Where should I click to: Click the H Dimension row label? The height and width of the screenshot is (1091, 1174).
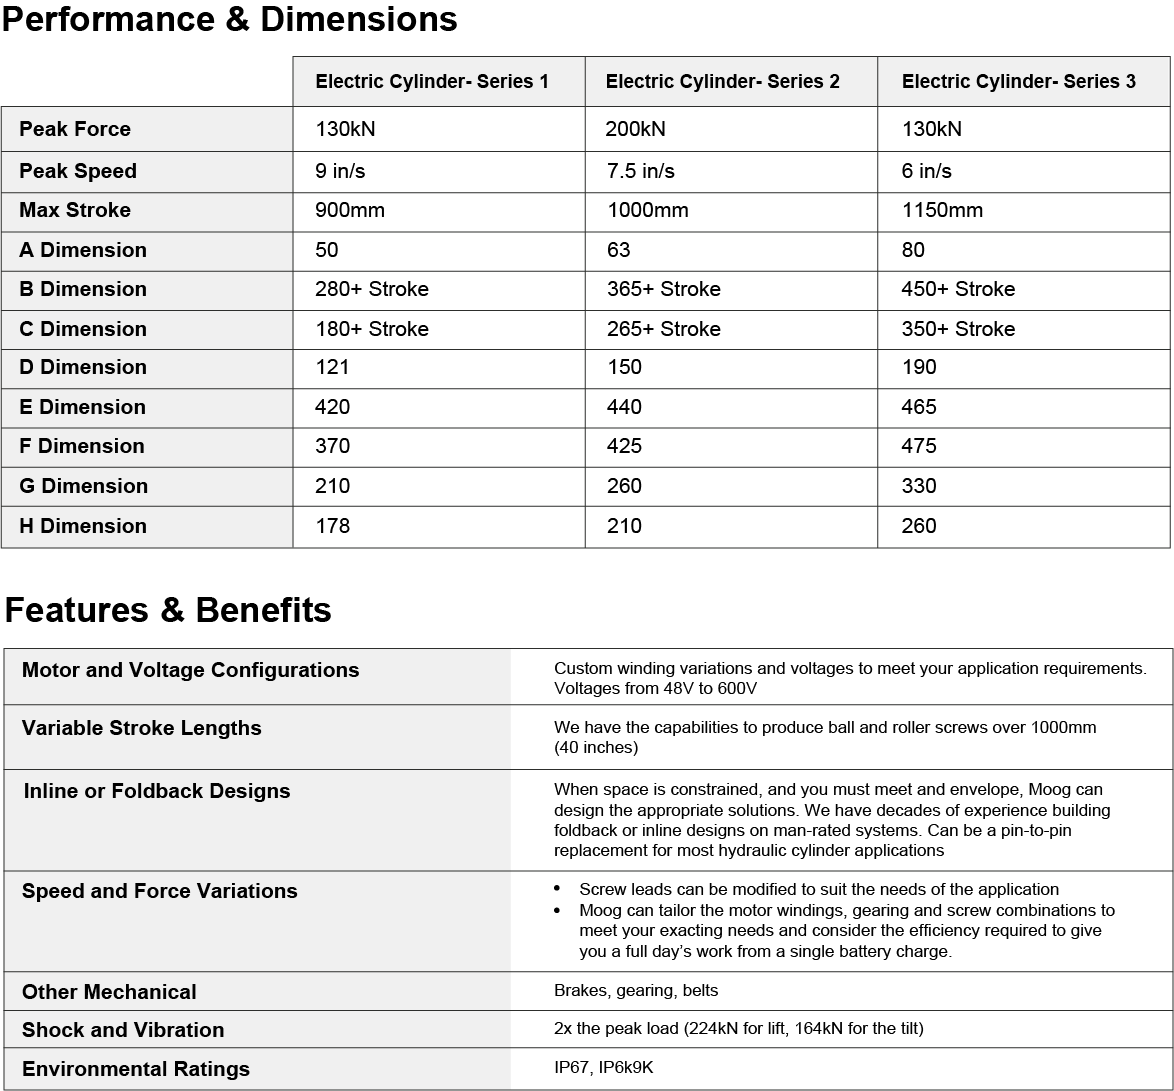(83, 526)
